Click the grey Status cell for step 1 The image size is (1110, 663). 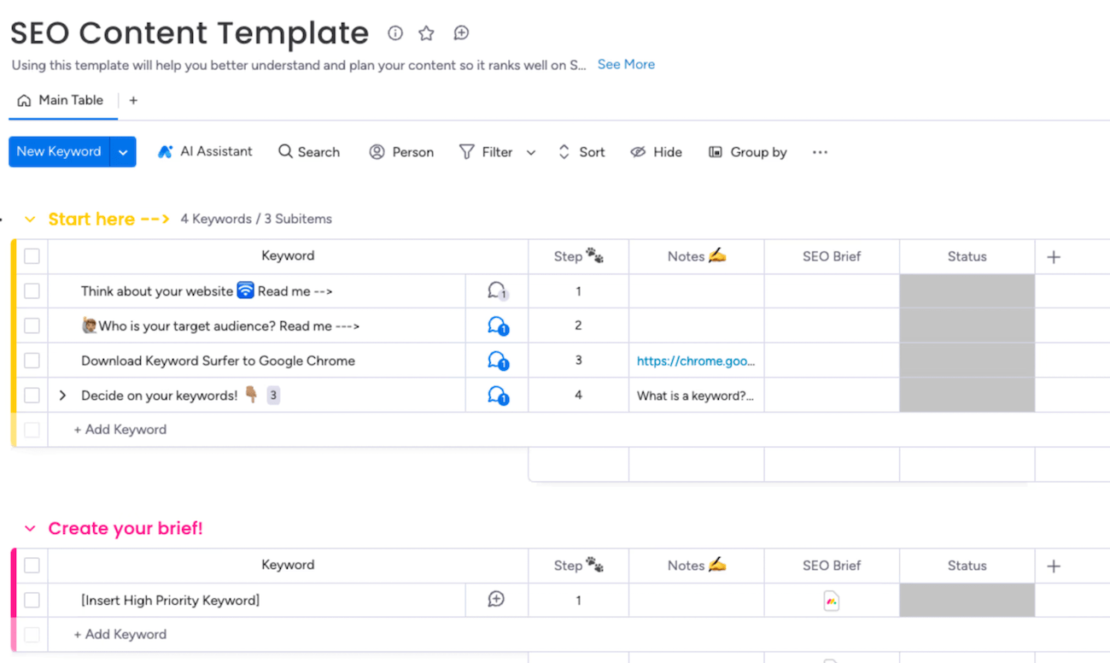point(966,292)
